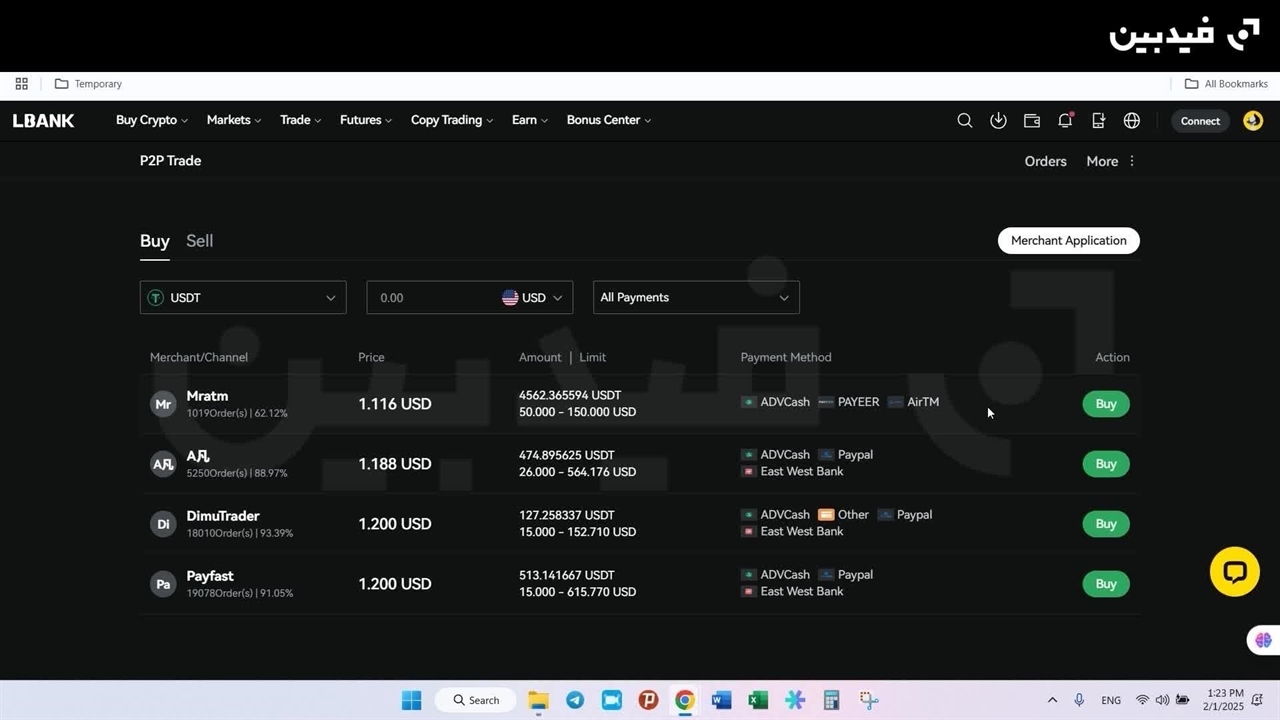1280x720 pixels.
Task: Click the search magnifier icon in header
Action: point(964,120)
